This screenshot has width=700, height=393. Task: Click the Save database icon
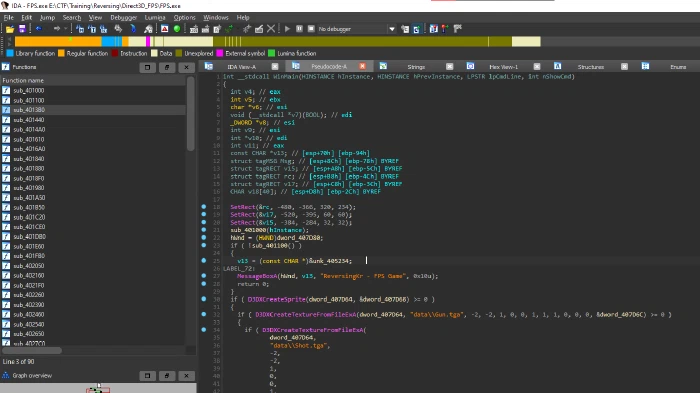coord(21,29)
